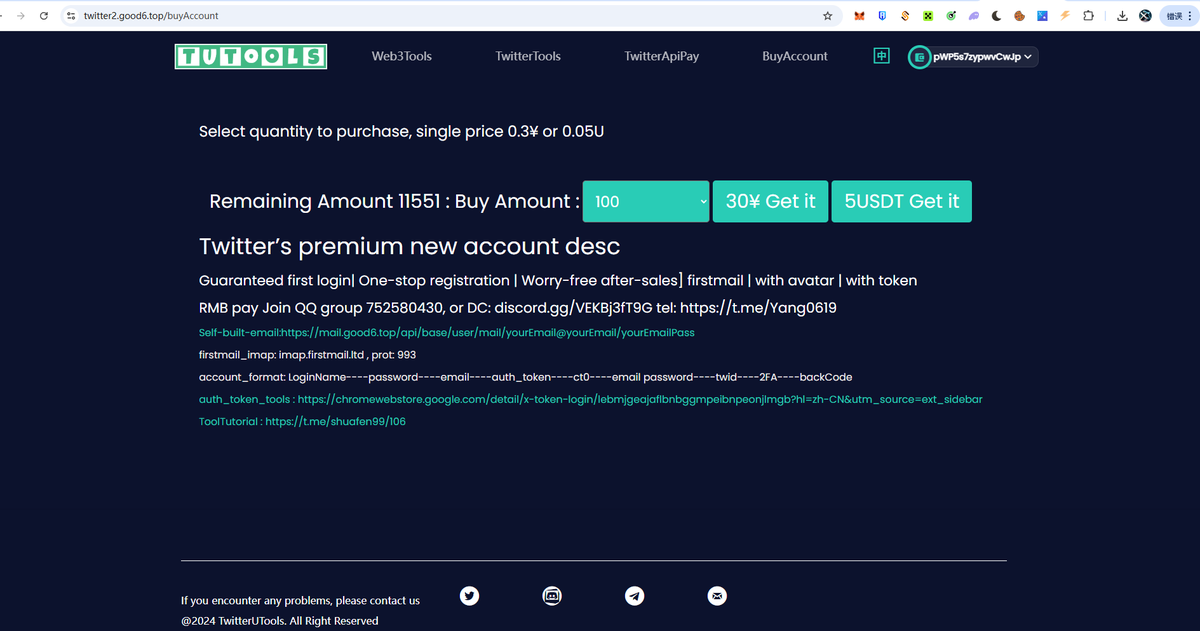This screenshot has width=1200, height=631.
Task: Open the green OKX-style grid extension
Action: (x=928, y=16)
